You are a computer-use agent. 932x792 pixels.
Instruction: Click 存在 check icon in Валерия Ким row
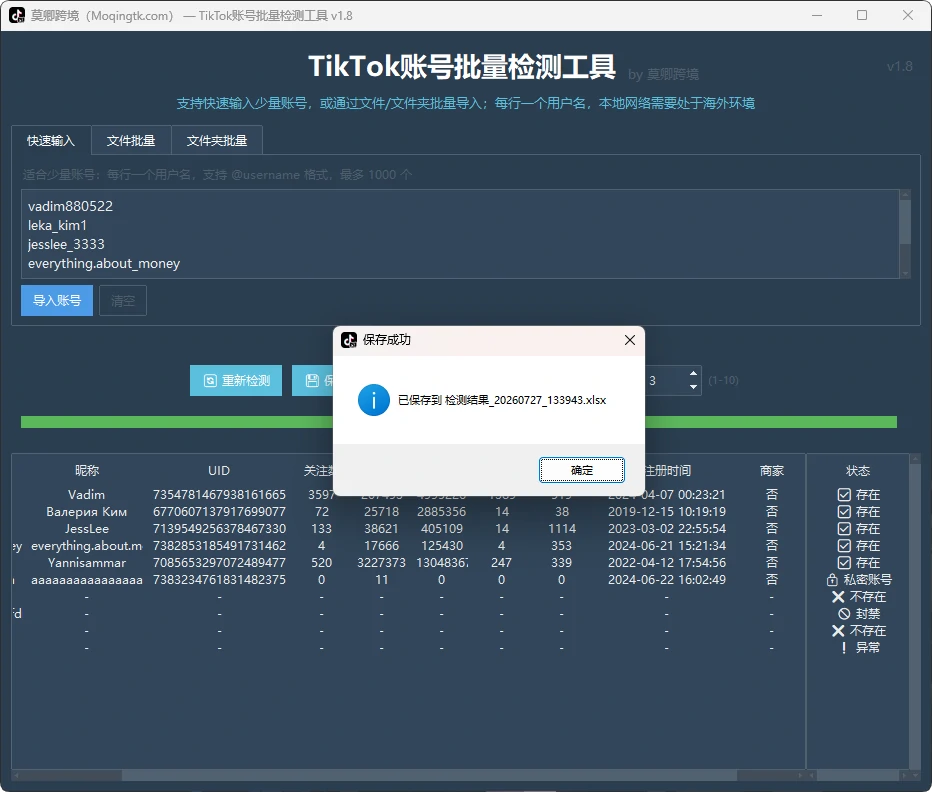click(844, 511)
